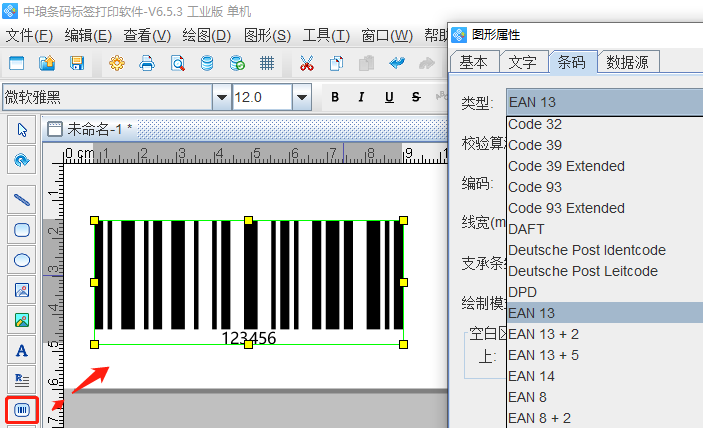Choose EAN 8 barcode type

click(x=604, y=398)
